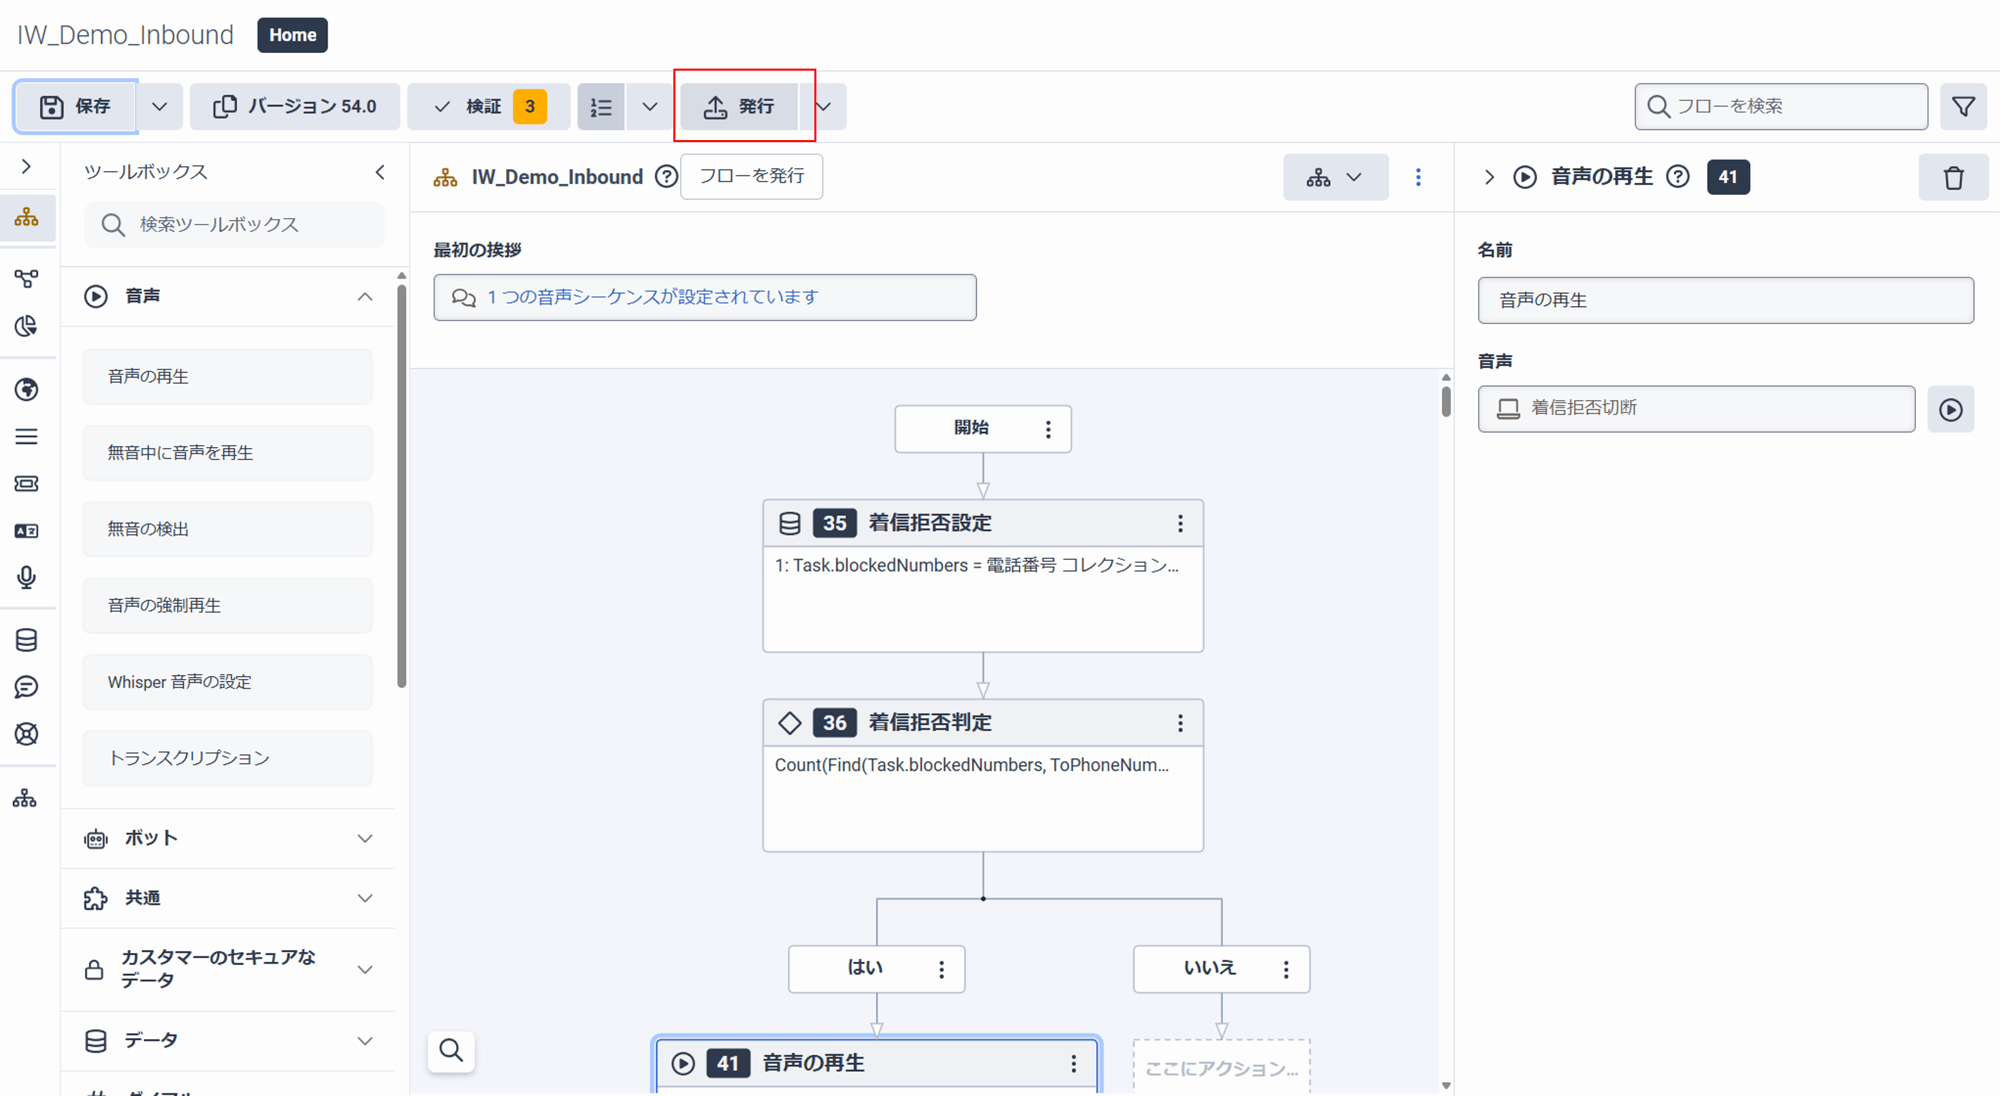The width and height of the screenshot is (2000, 1096).
Task: Click the database sidebar icon
Action: click(27, 640)
